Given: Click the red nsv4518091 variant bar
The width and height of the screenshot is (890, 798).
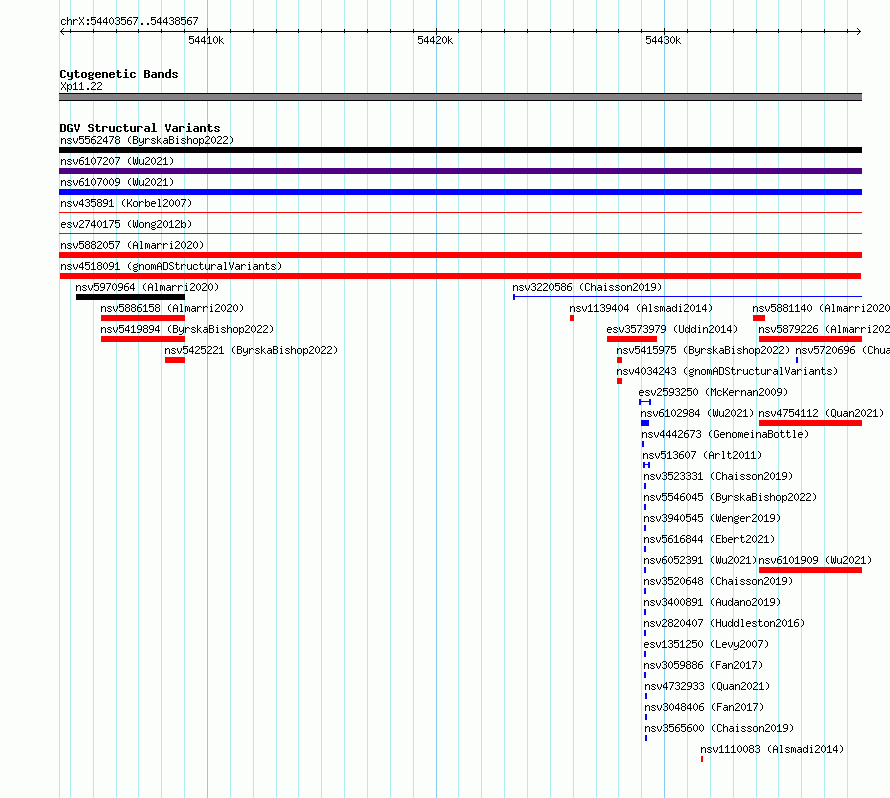Looking at the screenshot, I should tap(460, 276).
